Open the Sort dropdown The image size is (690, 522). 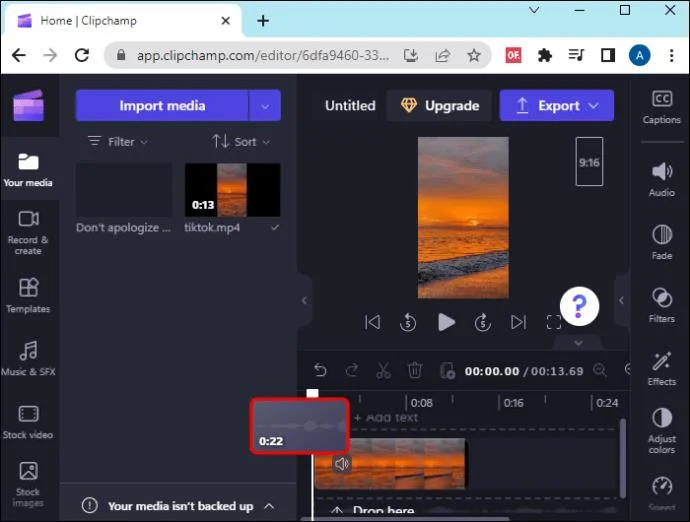pos(235,142)
